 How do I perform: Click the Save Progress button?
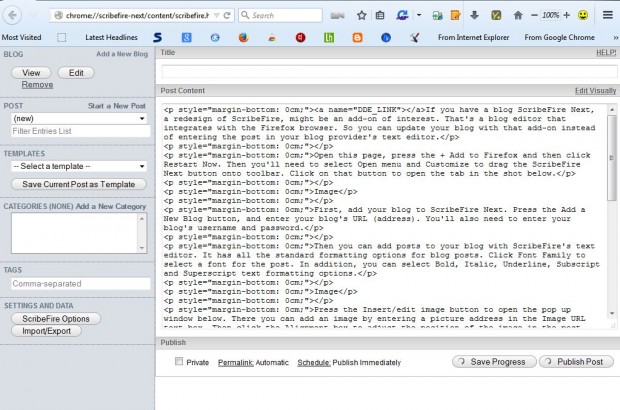coord(493,361)
